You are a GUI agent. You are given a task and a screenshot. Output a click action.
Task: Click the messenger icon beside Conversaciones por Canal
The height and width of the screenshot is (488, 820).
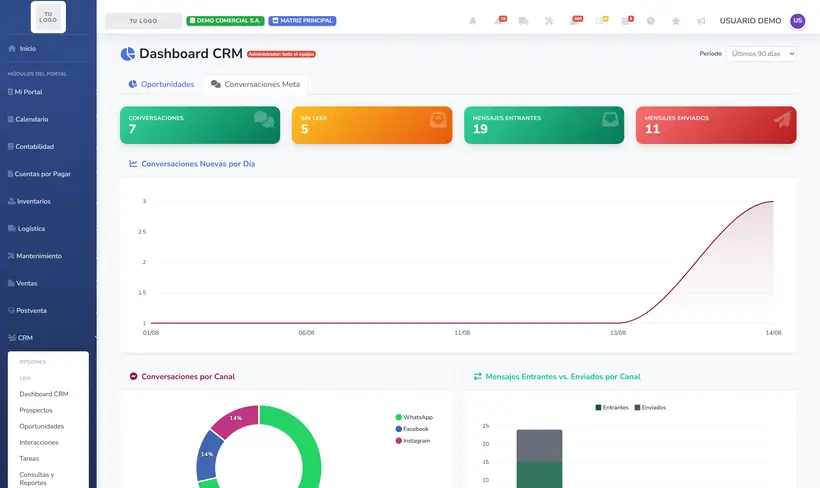(133, 376)
